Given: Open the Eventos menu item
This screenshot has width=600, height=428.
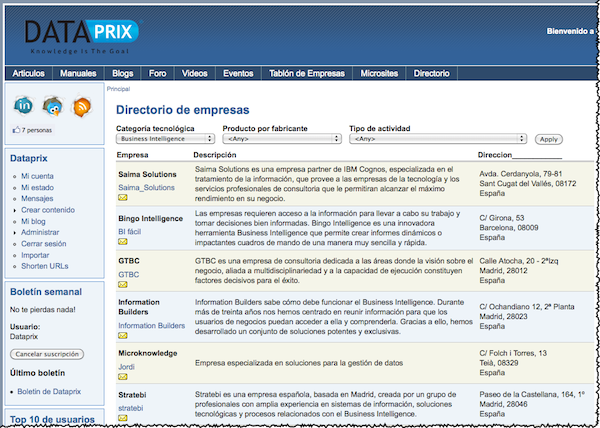Looking at the screenshot, I should tap(238, 73).
